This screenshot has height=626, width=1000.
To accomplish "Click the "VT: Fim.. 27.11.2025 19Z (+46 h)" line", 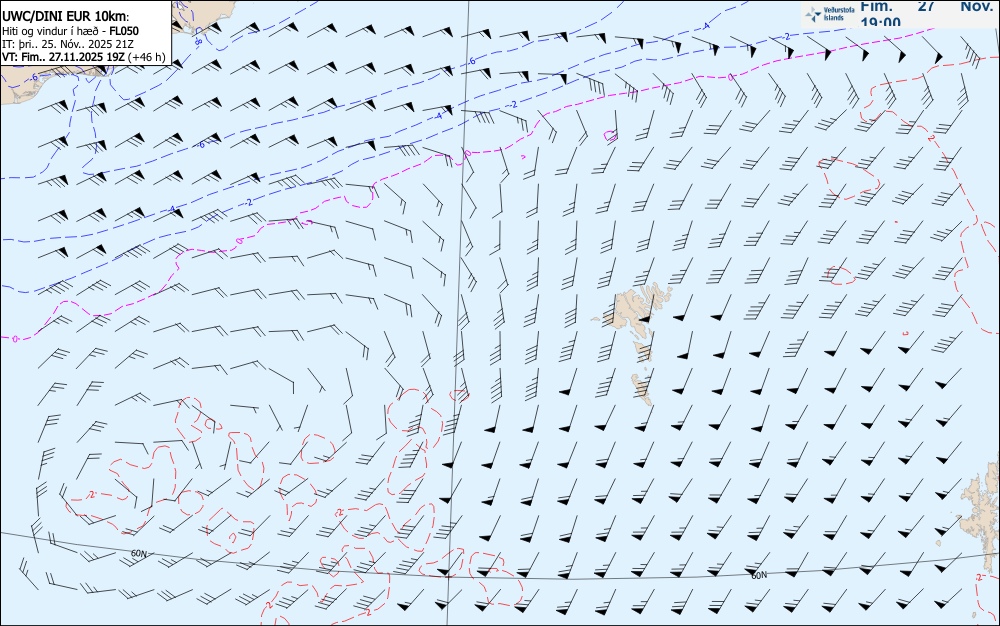I will pos(84,57).
